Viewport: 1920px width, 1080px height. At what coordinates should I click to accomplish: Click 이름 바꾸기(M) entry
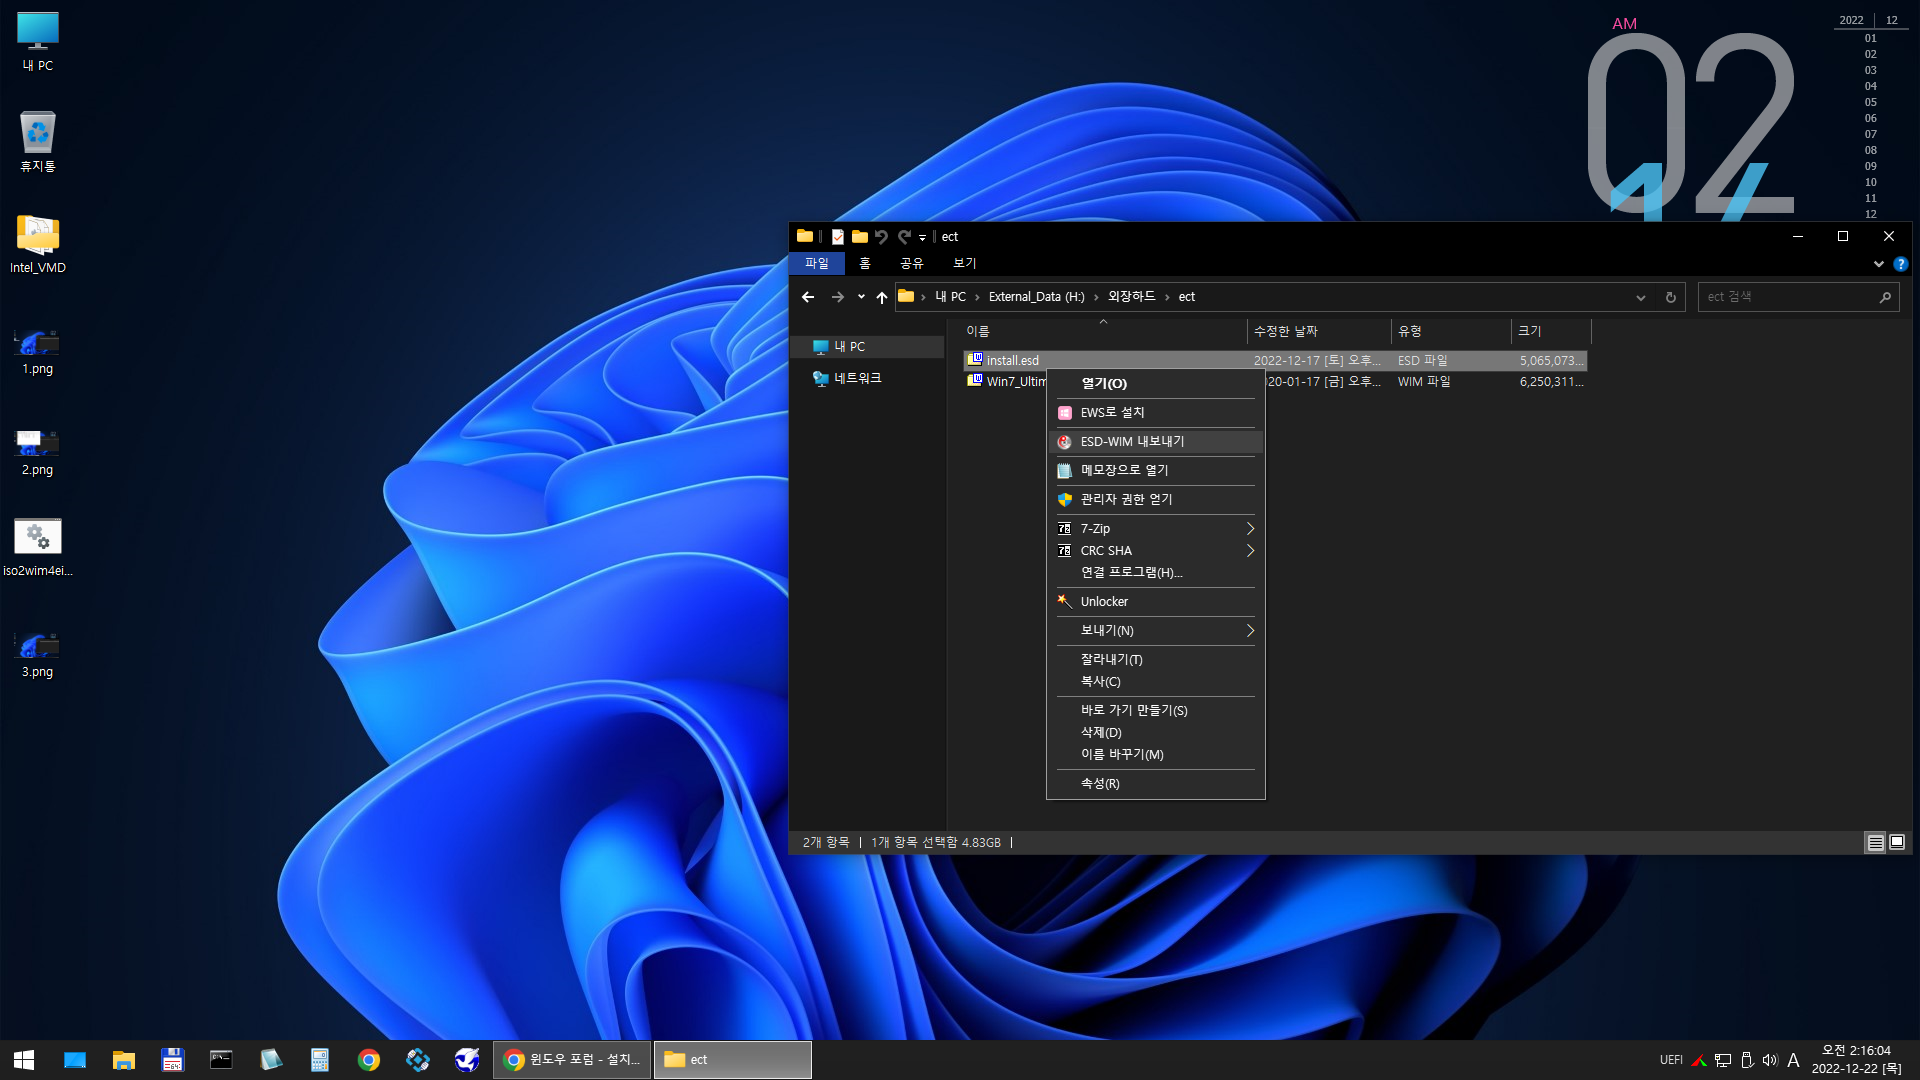click(x=1155, y=754)
